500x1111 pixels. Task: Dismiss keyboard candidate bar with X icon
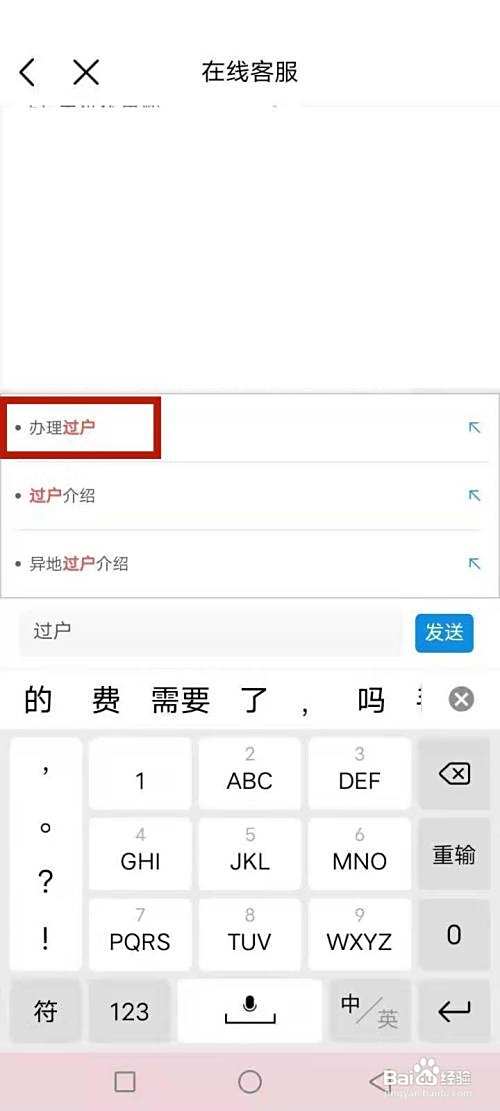pyautogui.click(x=461, y=700)
